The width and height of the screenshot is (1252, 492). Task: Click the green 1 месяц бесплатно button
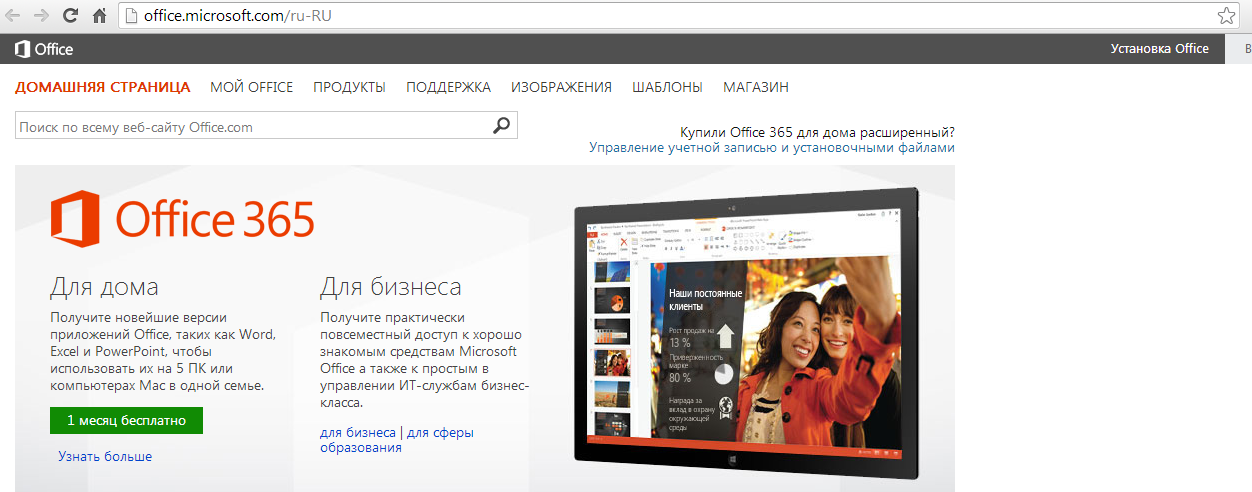pos(127,421)
